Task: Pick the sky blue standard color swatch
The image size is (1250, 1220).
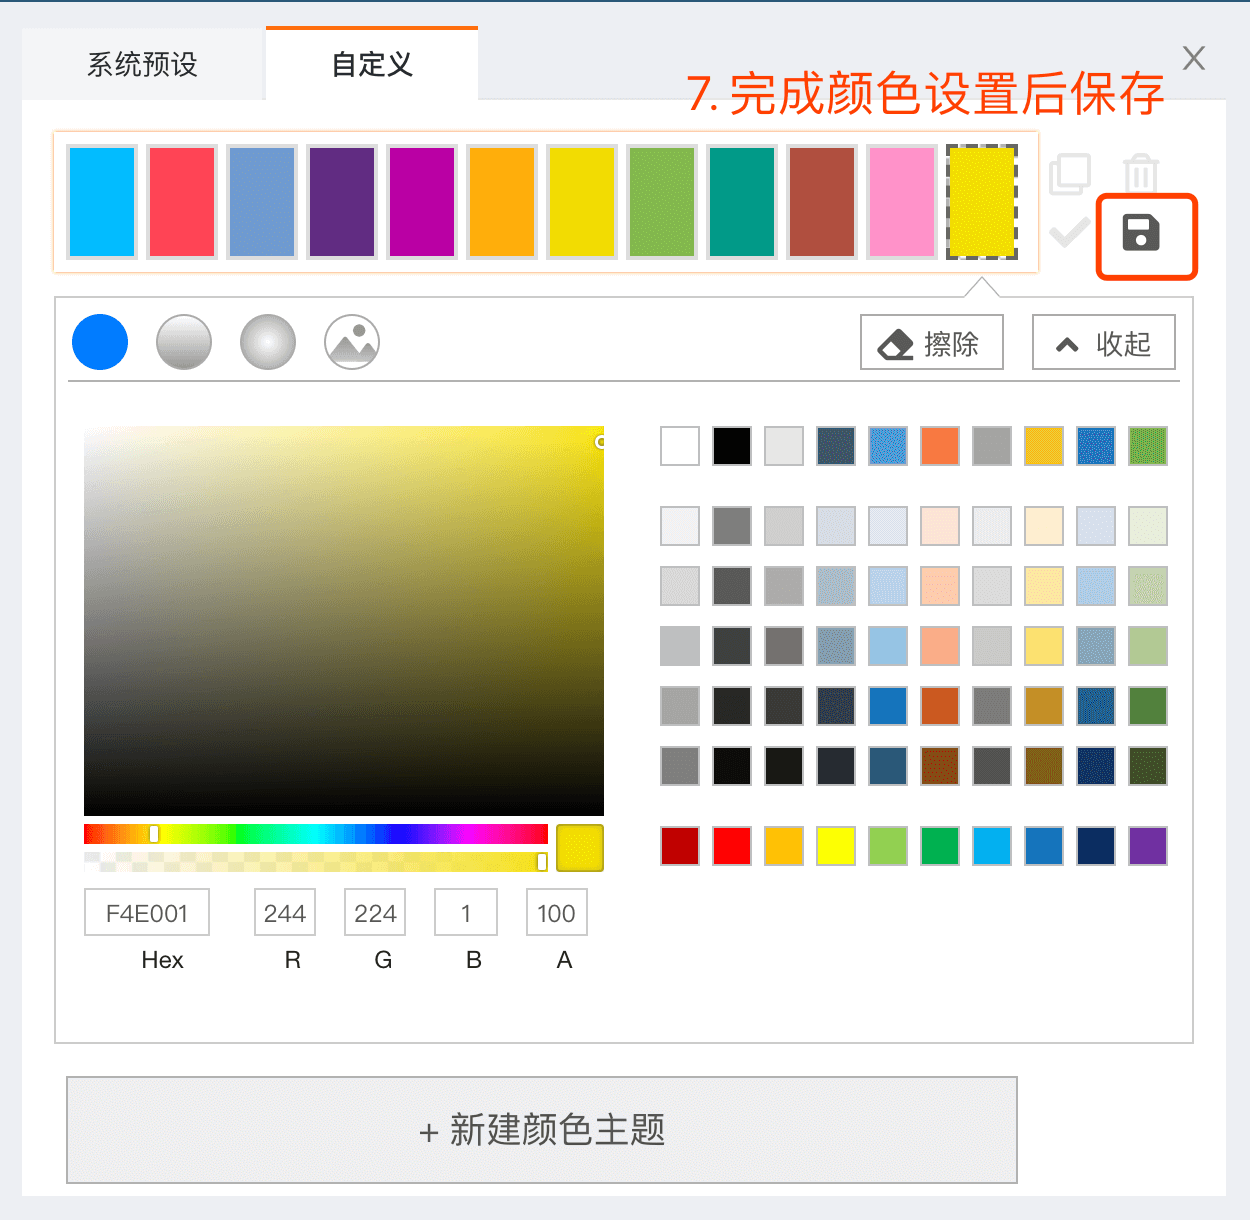Action: coord(992,846)
